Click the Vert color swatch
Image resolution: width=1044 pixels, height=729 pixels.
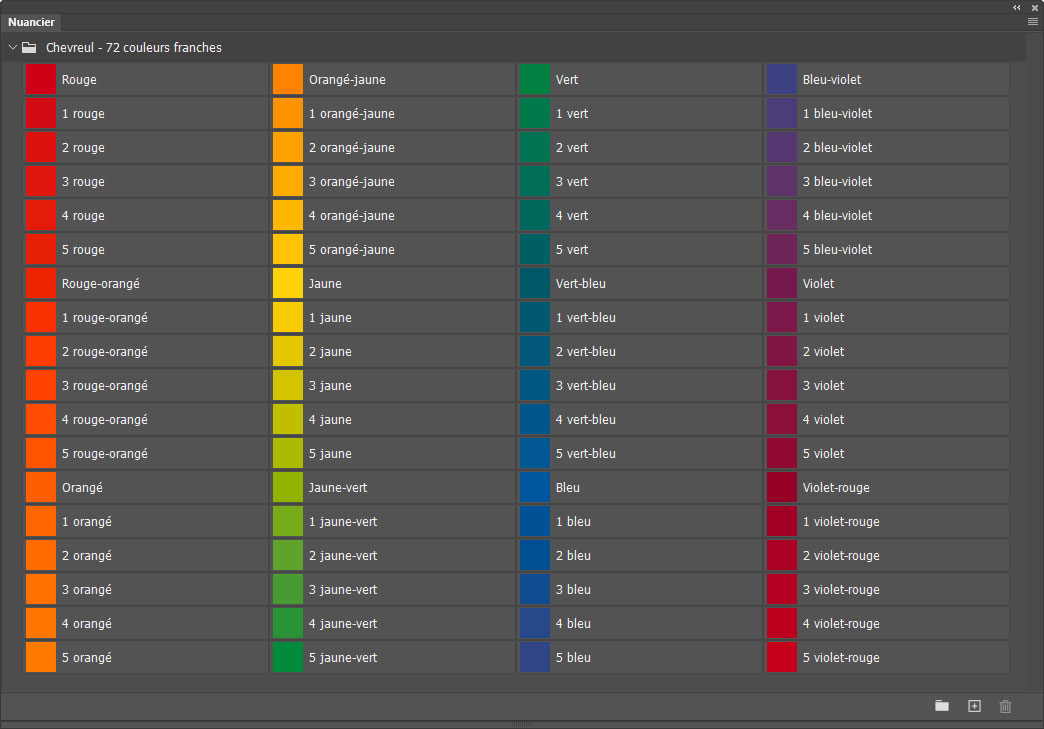click(535, 80)
